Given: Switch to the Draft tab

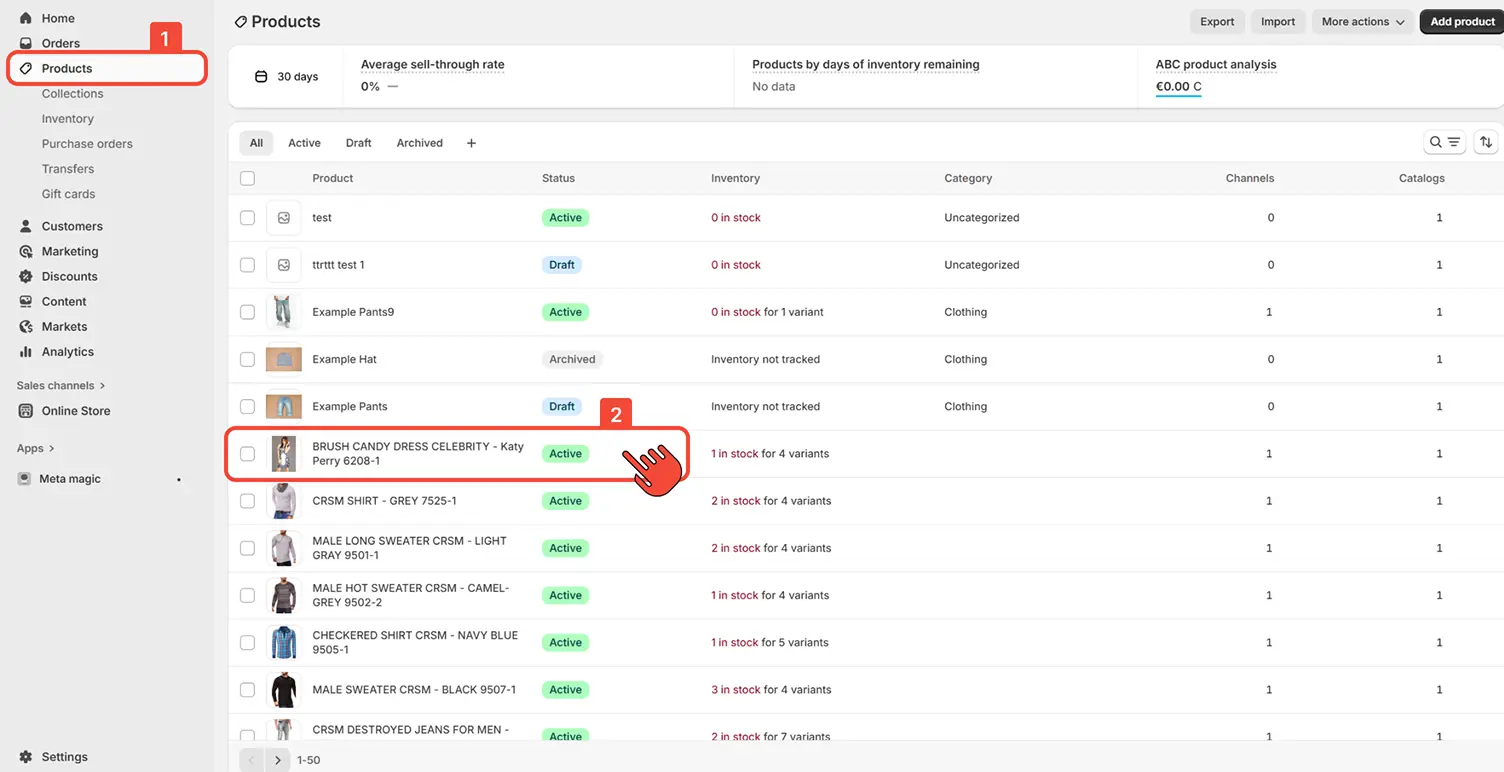Looking at the screenshot, I should pos(358,143).
